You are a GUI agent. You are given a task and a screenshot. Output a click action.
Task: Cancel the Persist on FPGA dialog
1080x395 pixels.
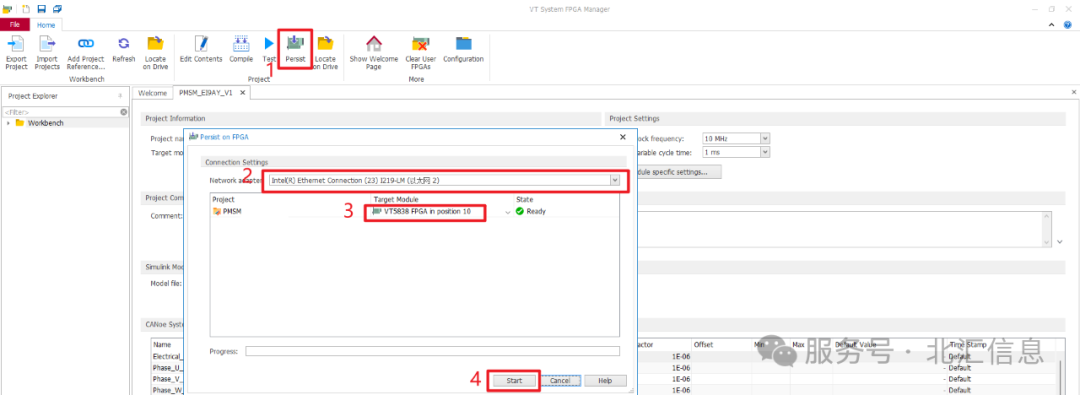[560, 381]
